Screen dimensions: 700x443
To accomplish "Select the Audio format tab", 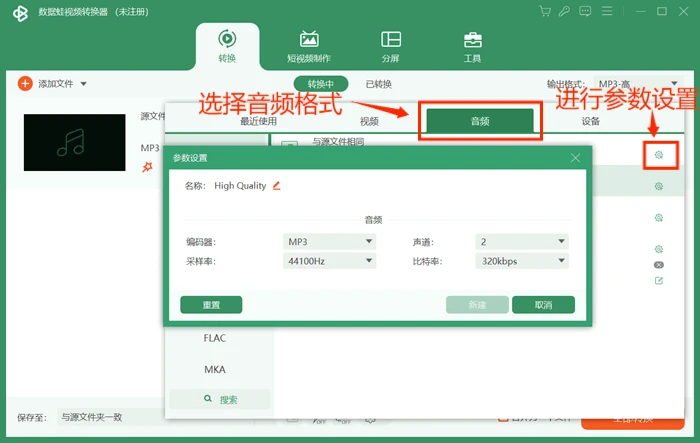I will (x=480, y=121).
